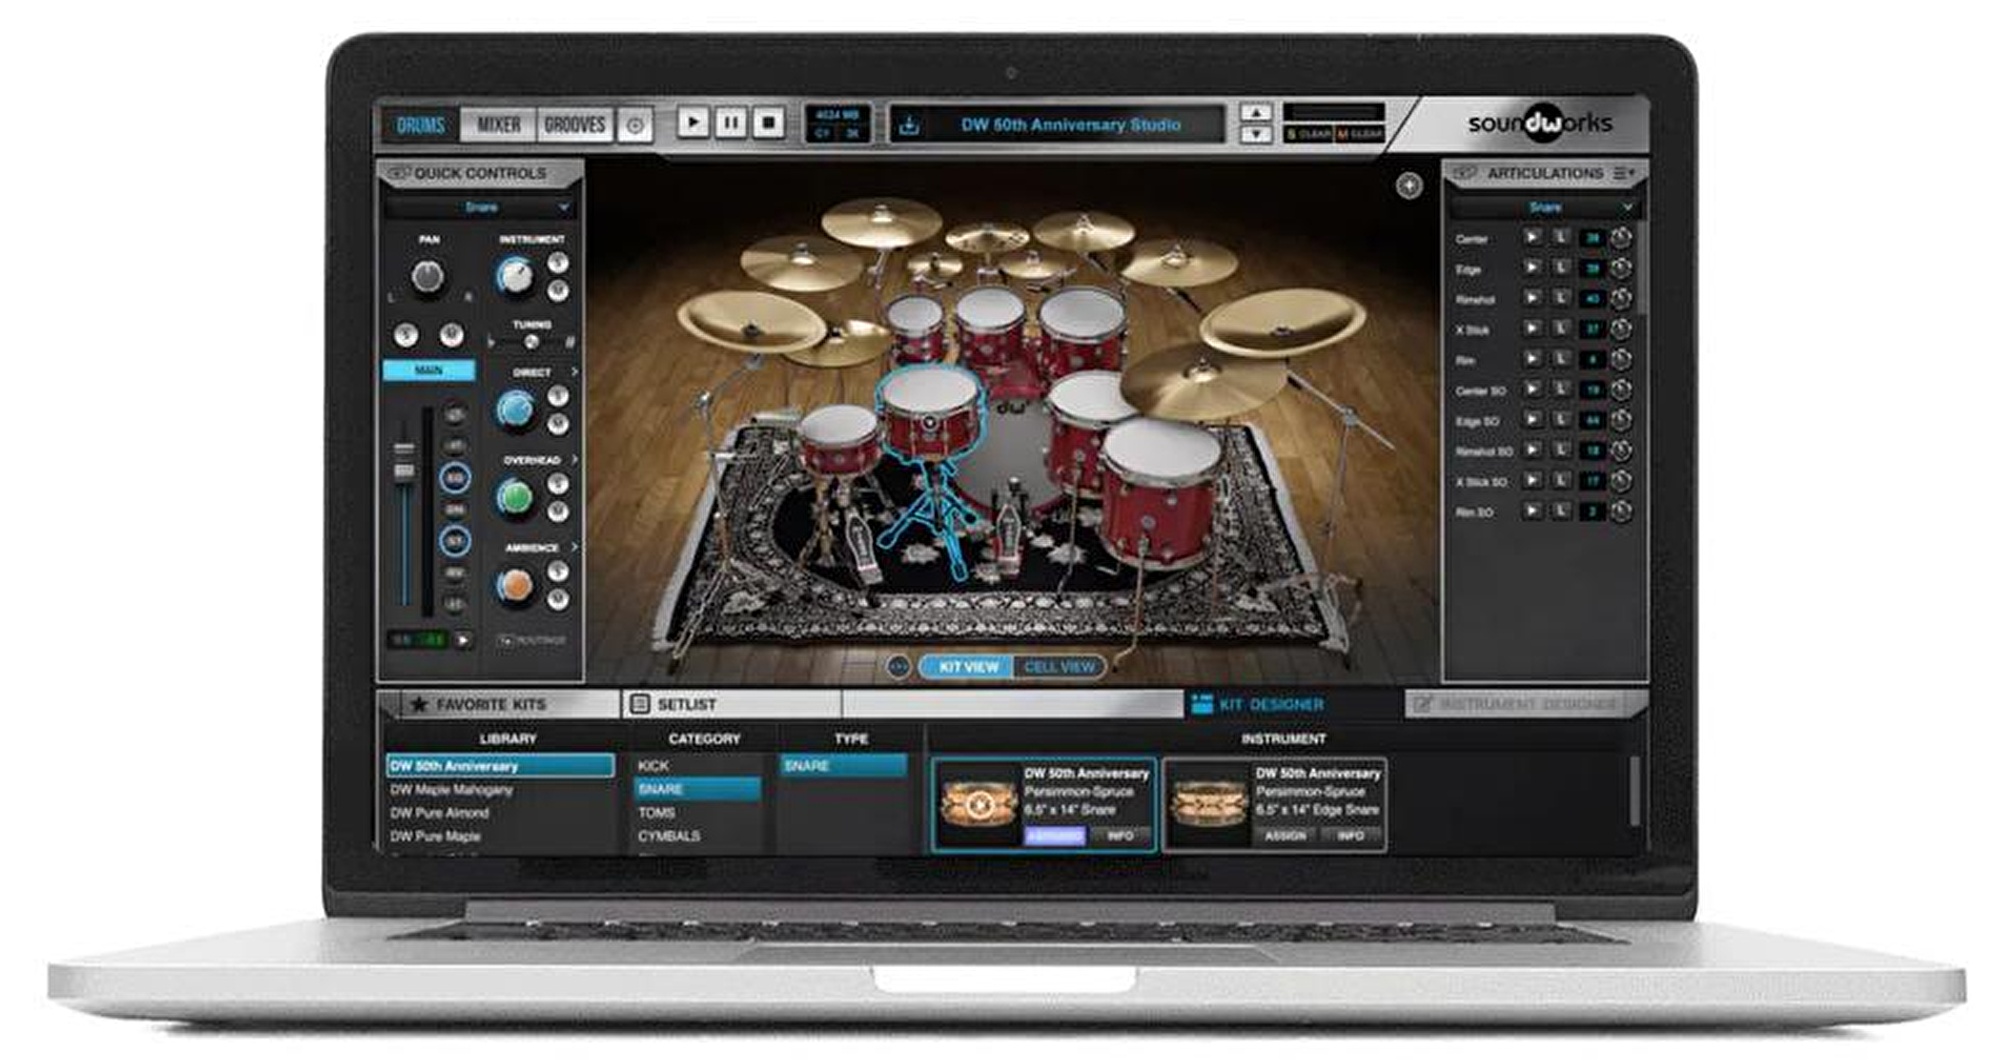Toggle Learn for the X Stick articulation
Screen dimensions: 2000x1064
pos(1560,328)
